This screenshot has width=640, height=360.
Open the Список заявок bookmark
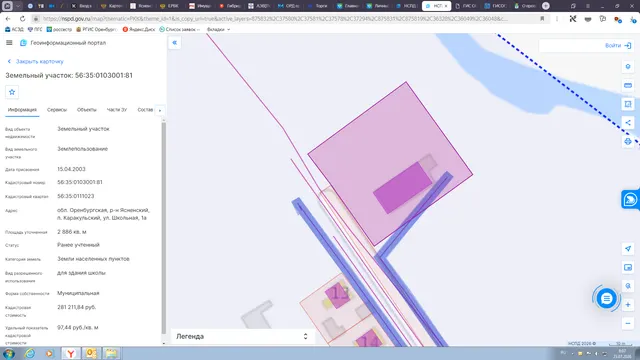click(179, 29)
